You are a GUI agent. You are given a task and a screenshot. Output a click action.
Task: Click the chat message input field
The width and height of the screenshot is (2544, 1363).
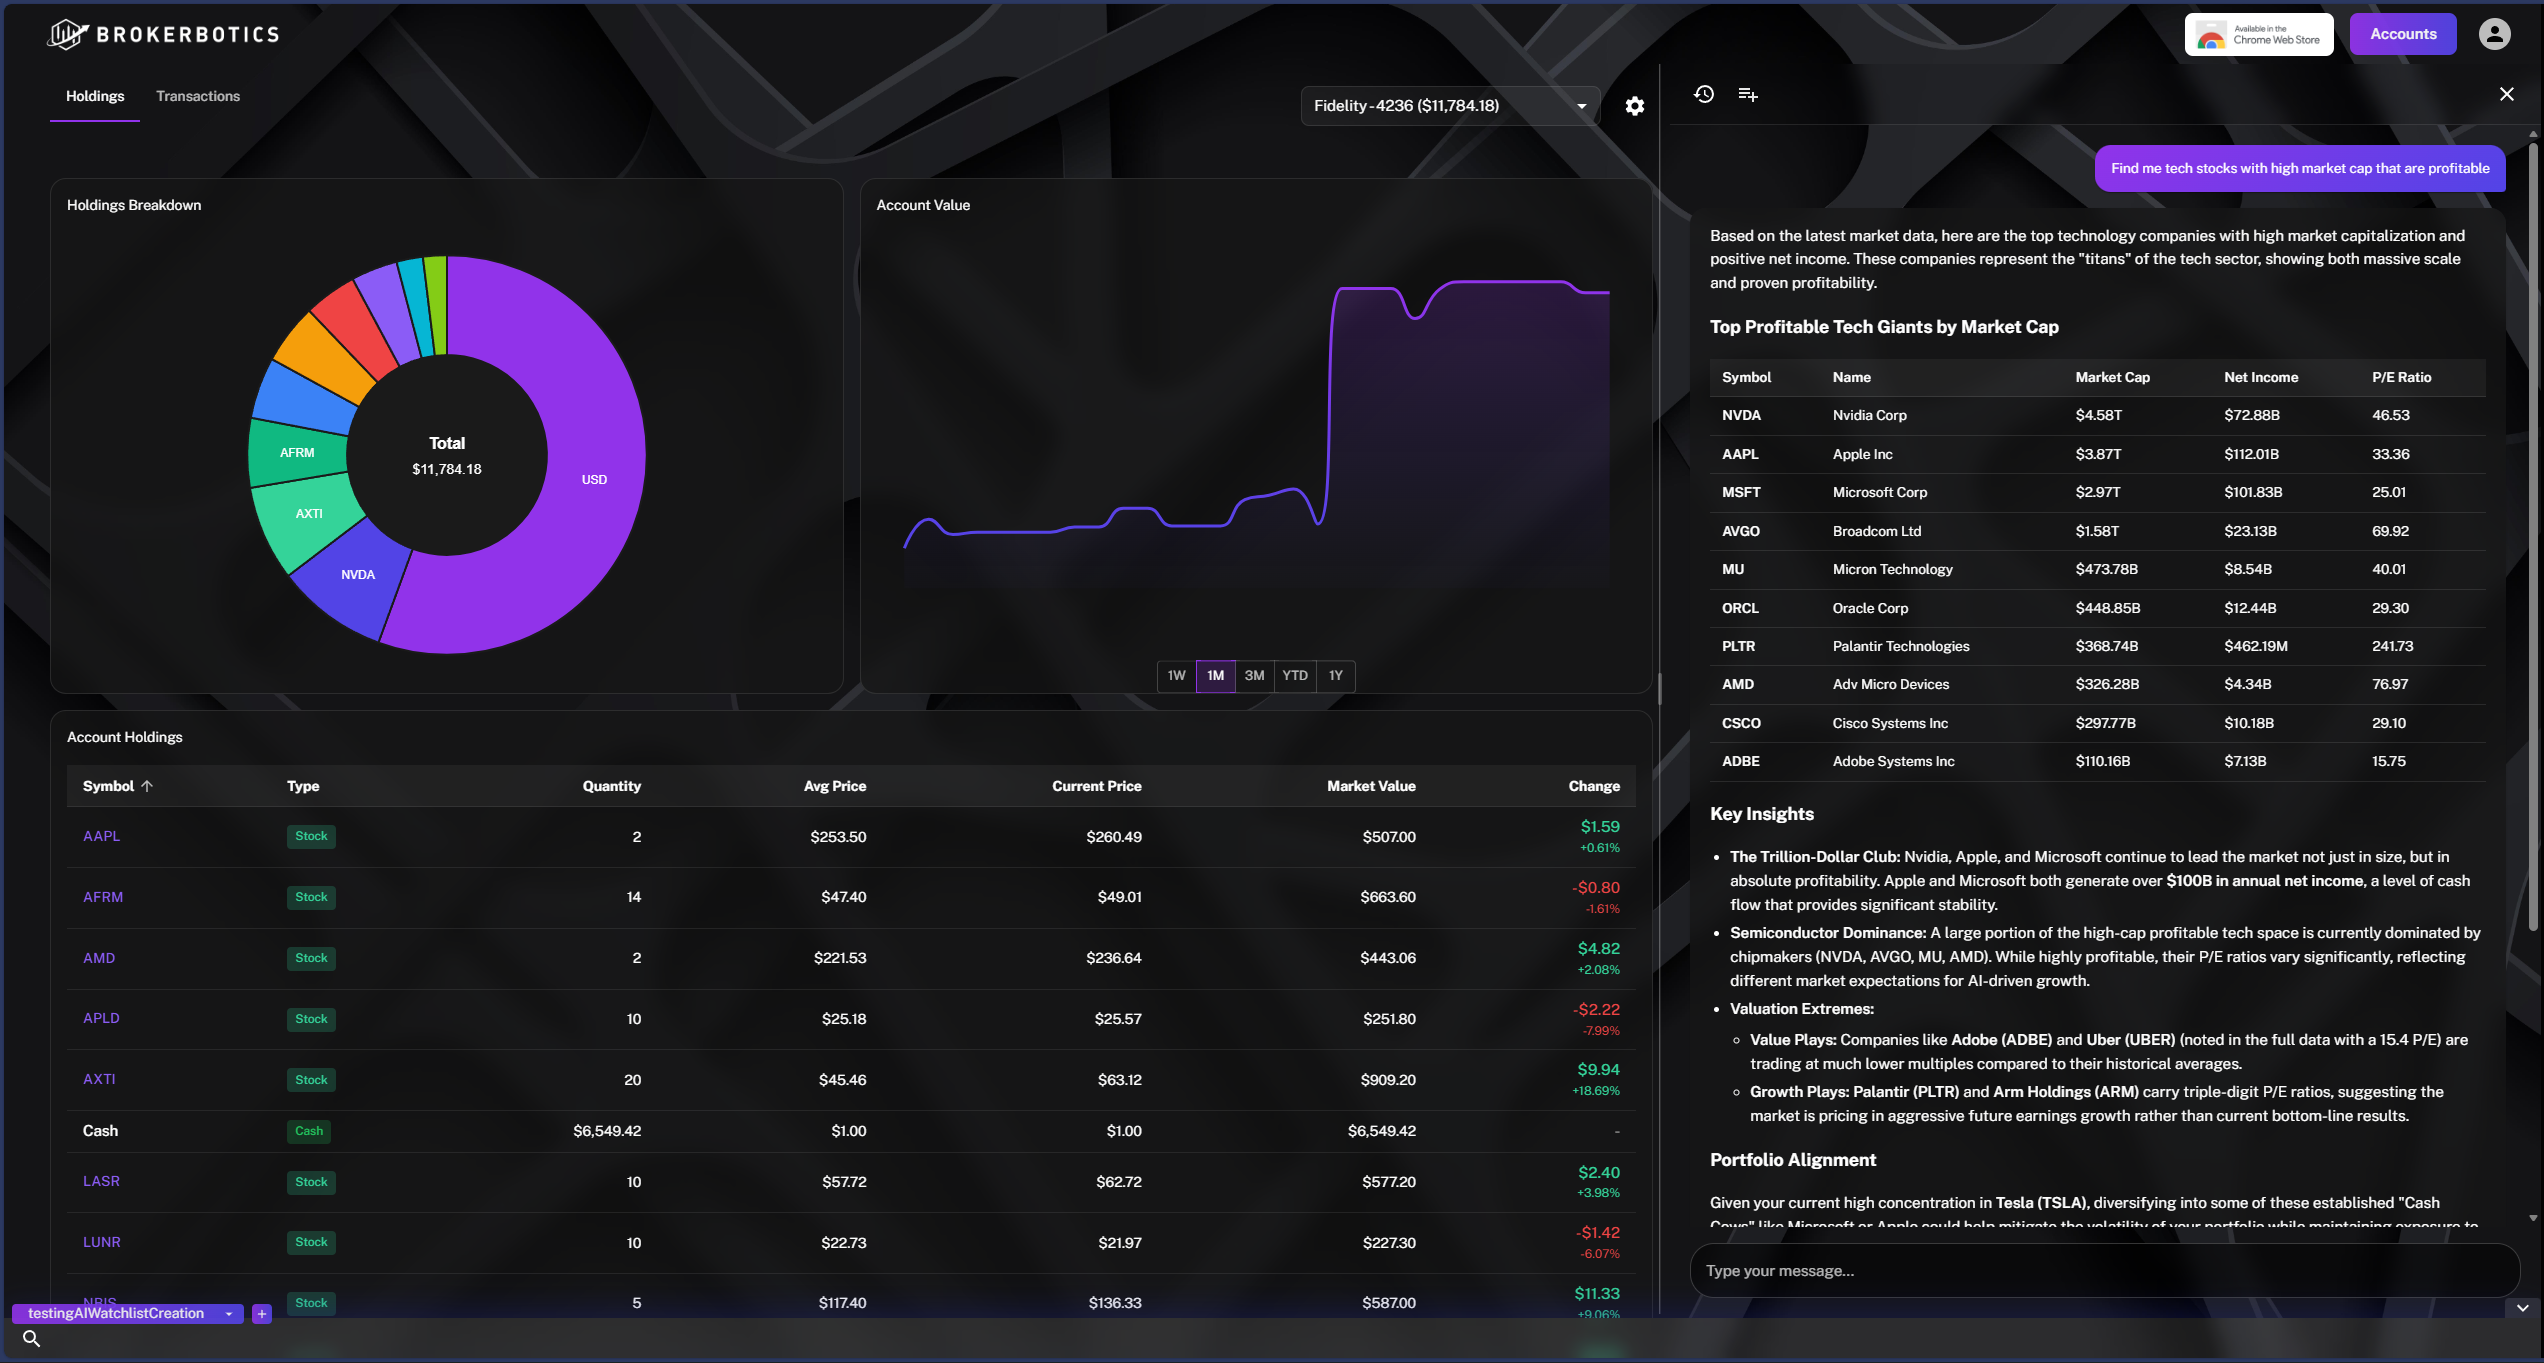[x=2104, y=1271]
